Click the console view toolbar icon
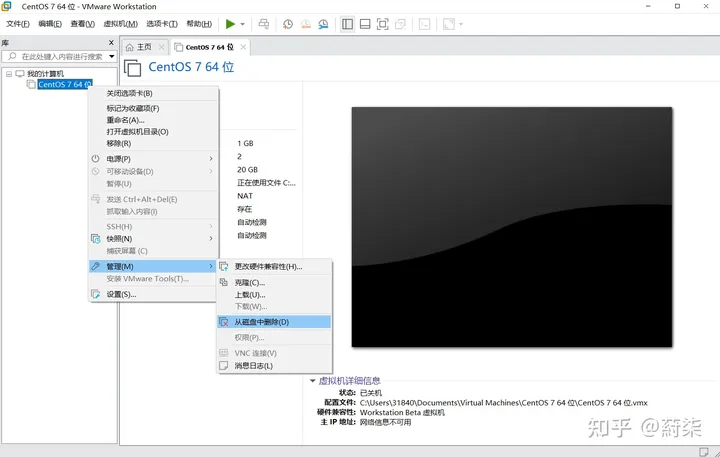The image size is (720, 457). 425,24
